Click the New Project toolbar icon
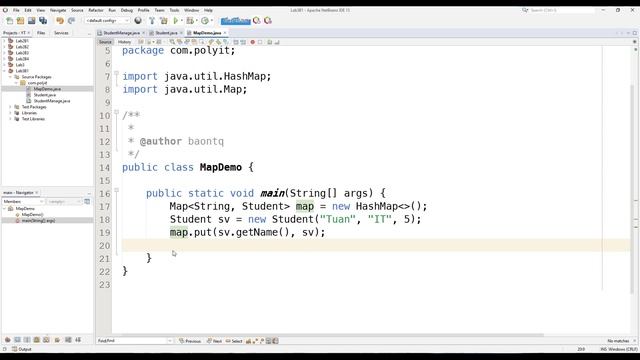Screen dimensions: 640x360 pos(20,20)
